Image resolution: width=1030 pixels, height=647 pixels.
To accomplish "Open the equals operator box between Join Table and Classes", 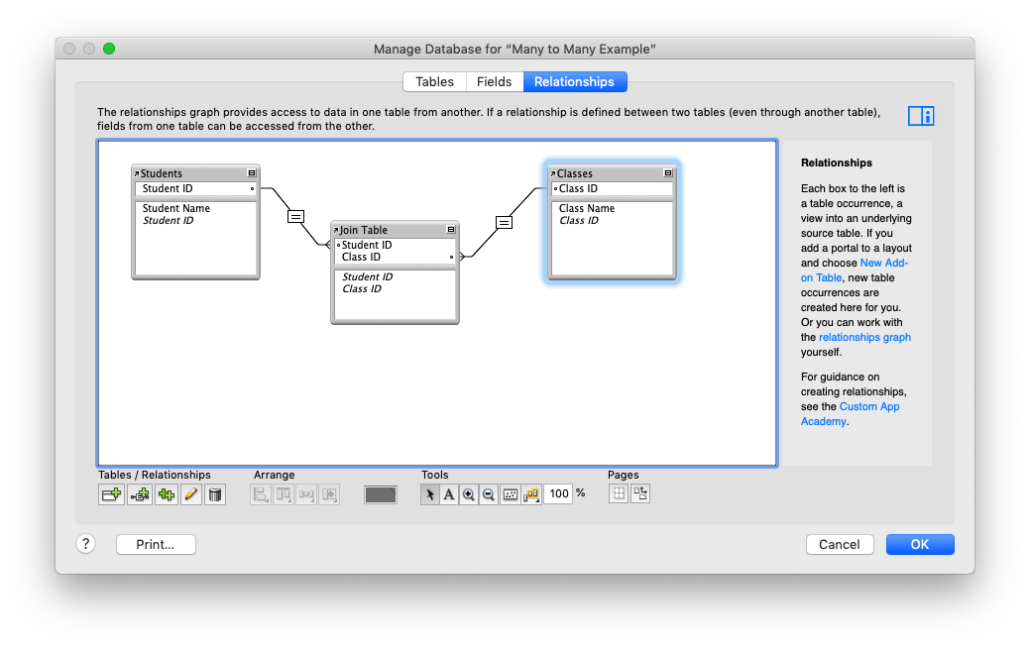I will pos(503,221).
